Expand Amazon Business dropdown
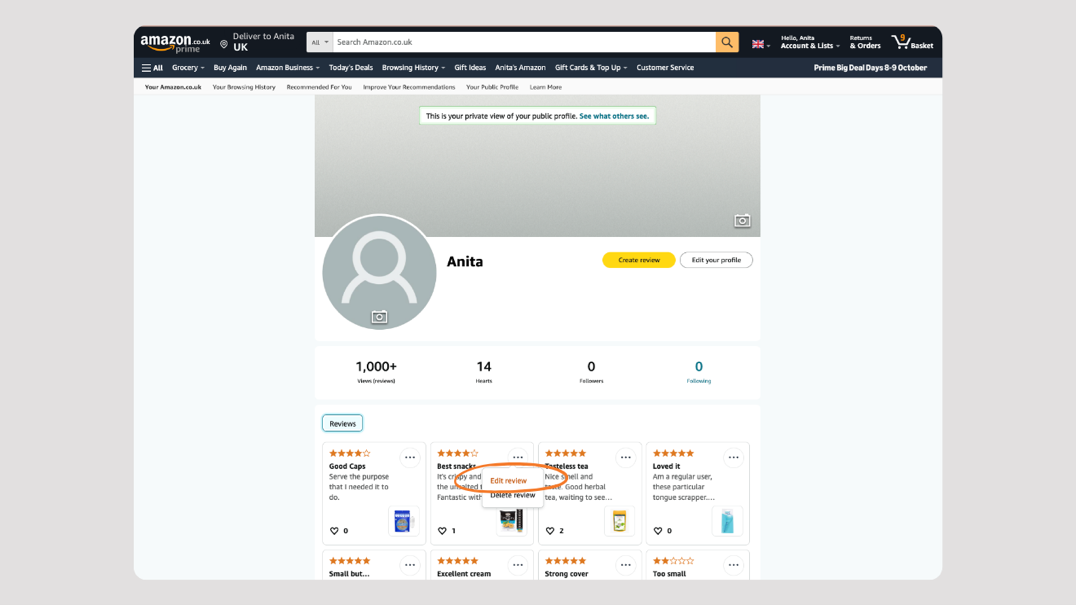 click(x=288, y=68)
